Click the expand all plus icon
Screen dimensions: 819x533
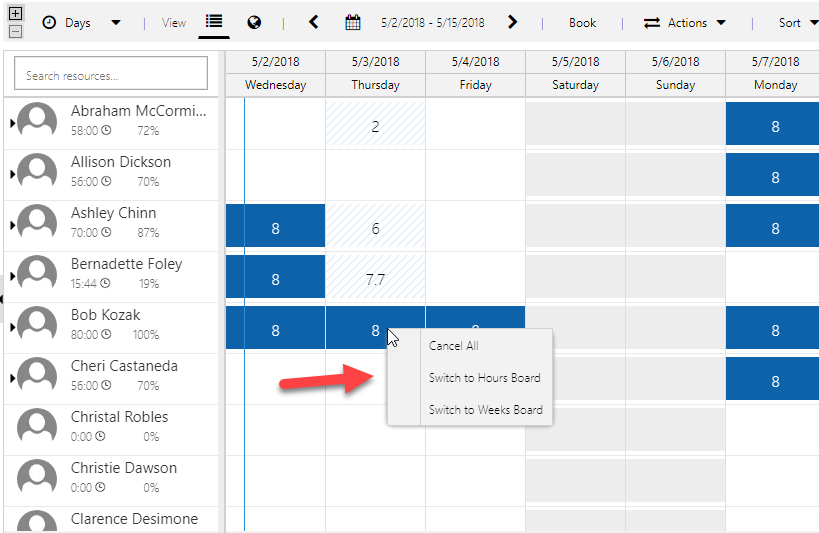click(15, 14)
